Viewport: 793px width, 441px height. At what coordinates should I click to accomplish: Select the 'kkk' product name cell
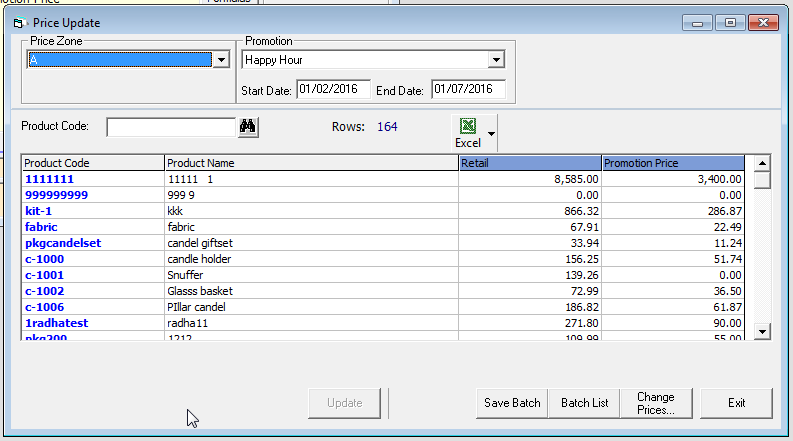(x=312, y=211)
